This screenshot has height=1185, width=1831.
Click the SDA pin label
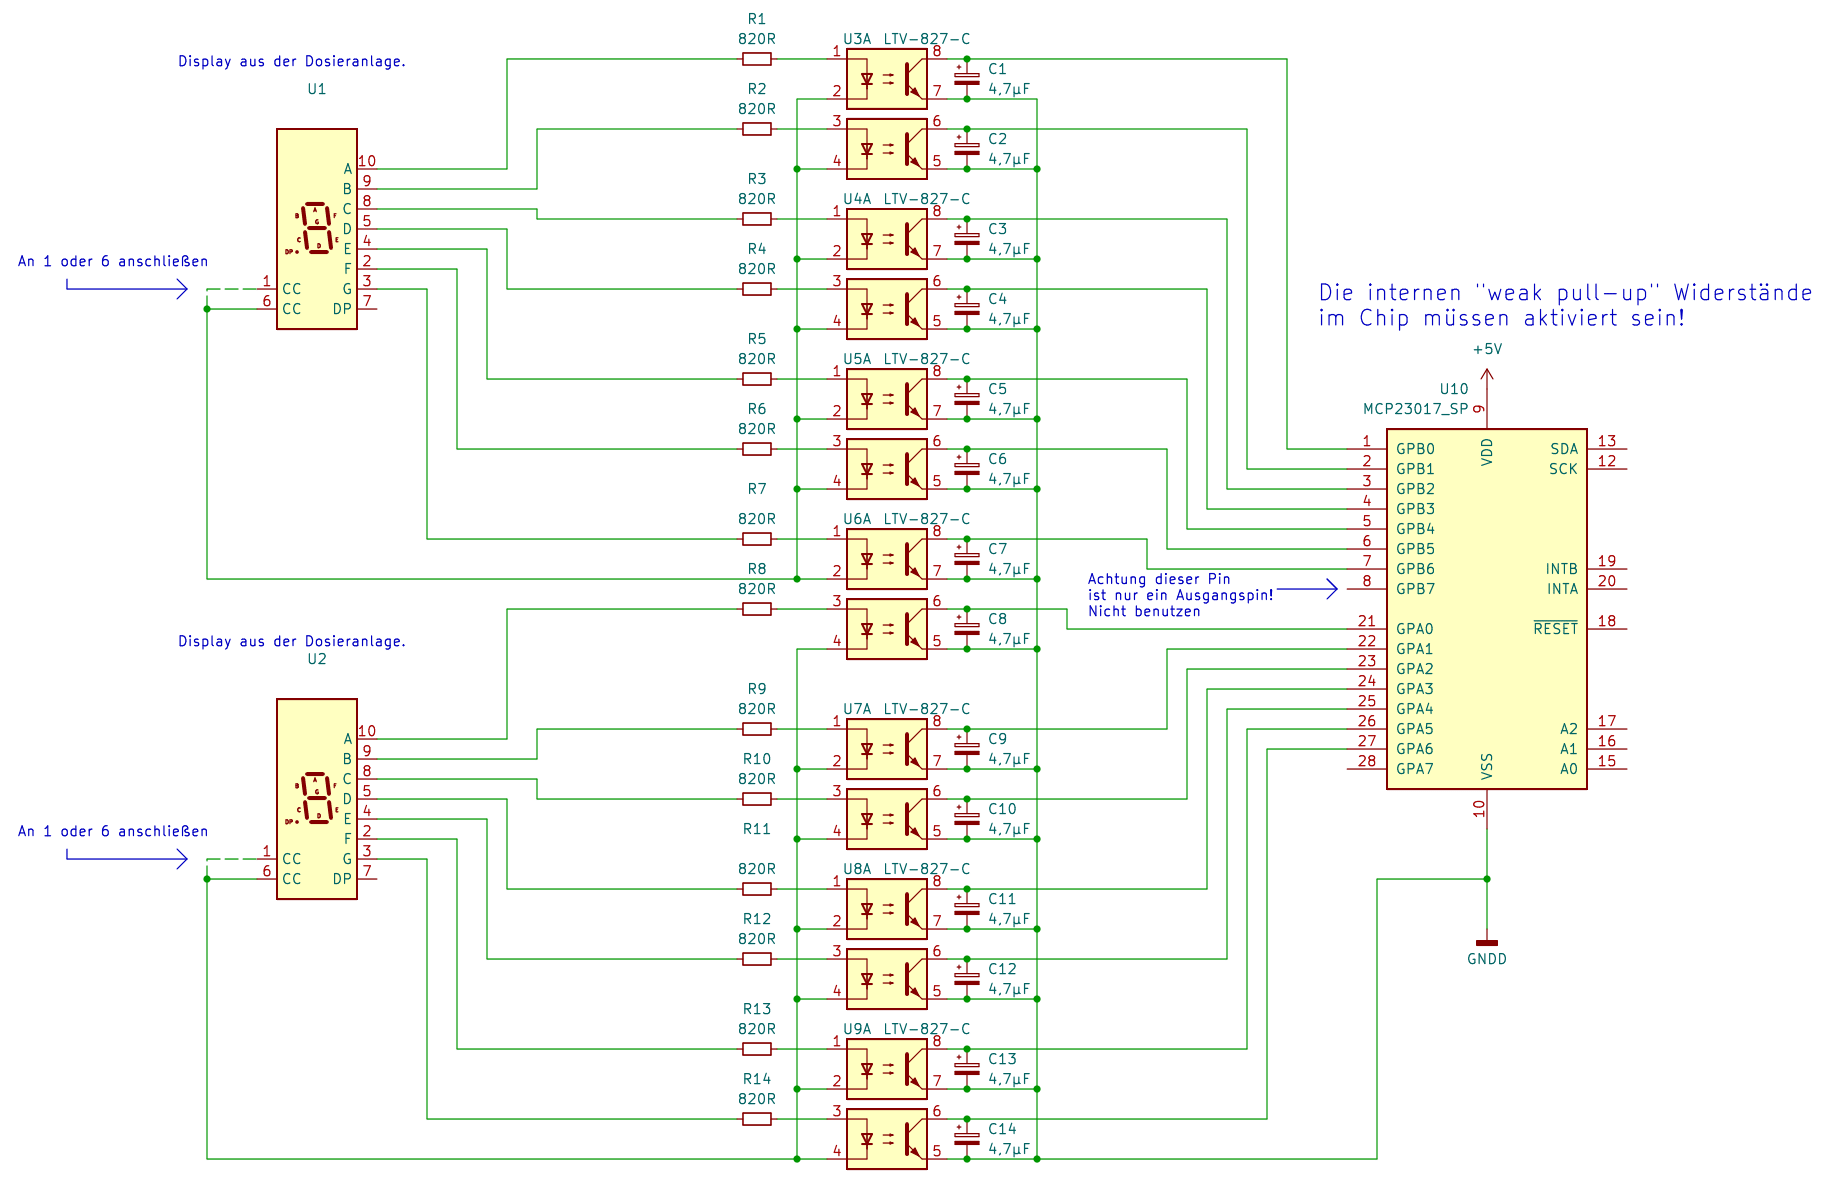(1564, 449)
